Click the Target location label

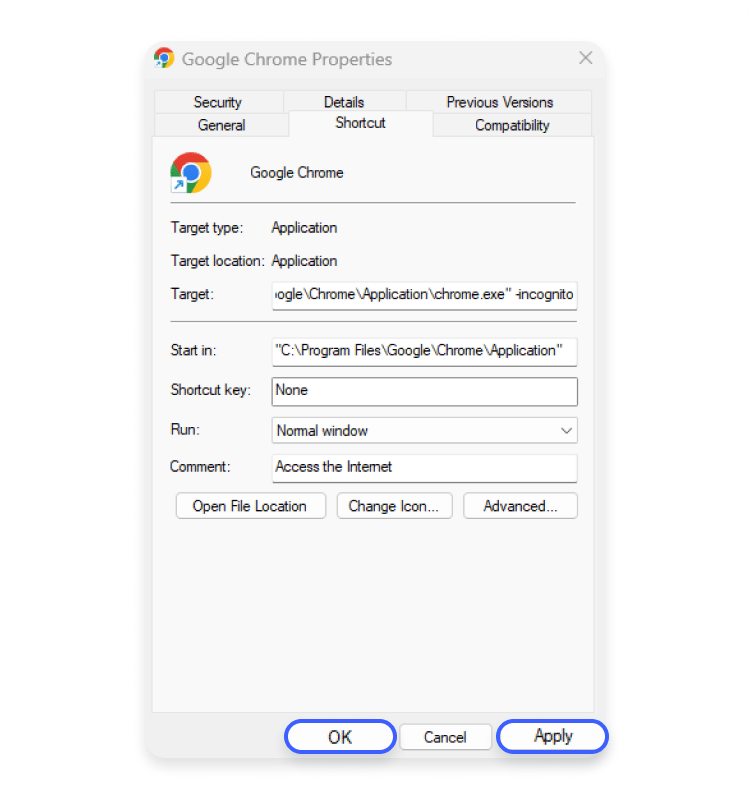point(217,261)
